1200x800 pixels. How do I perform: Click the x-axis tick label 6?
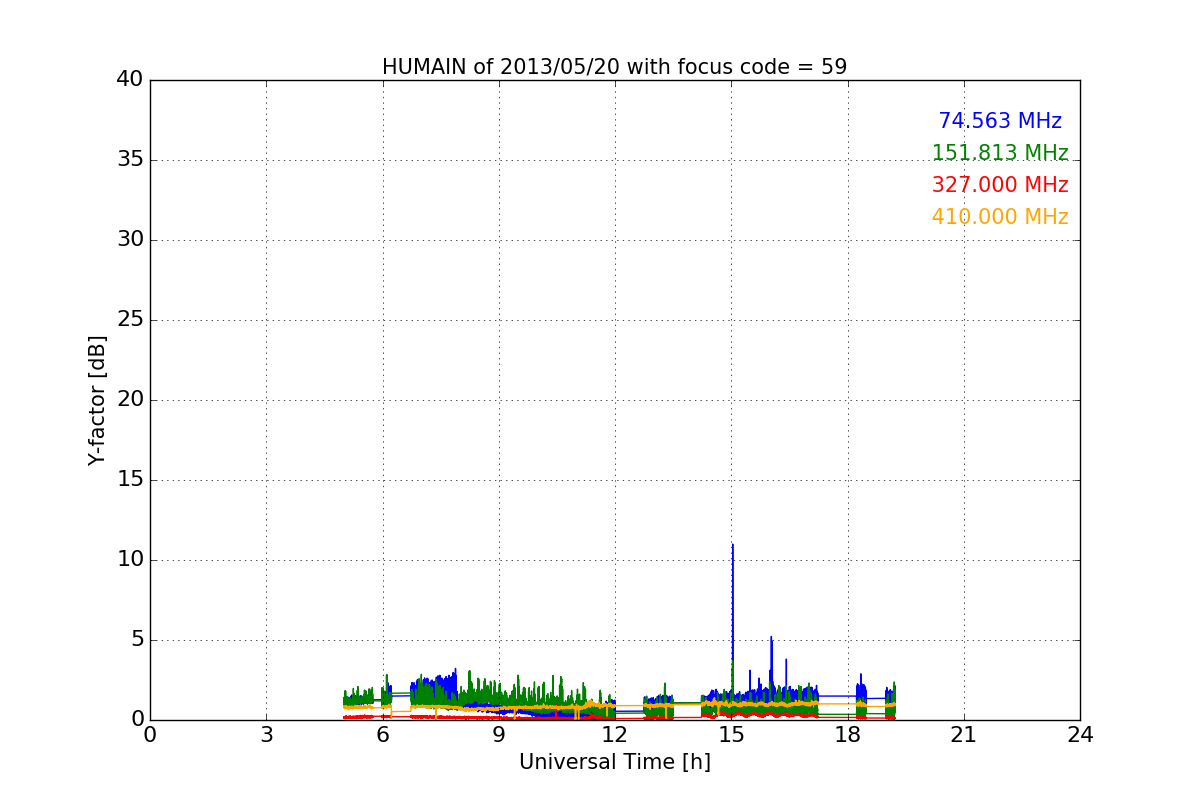[382, 735]
